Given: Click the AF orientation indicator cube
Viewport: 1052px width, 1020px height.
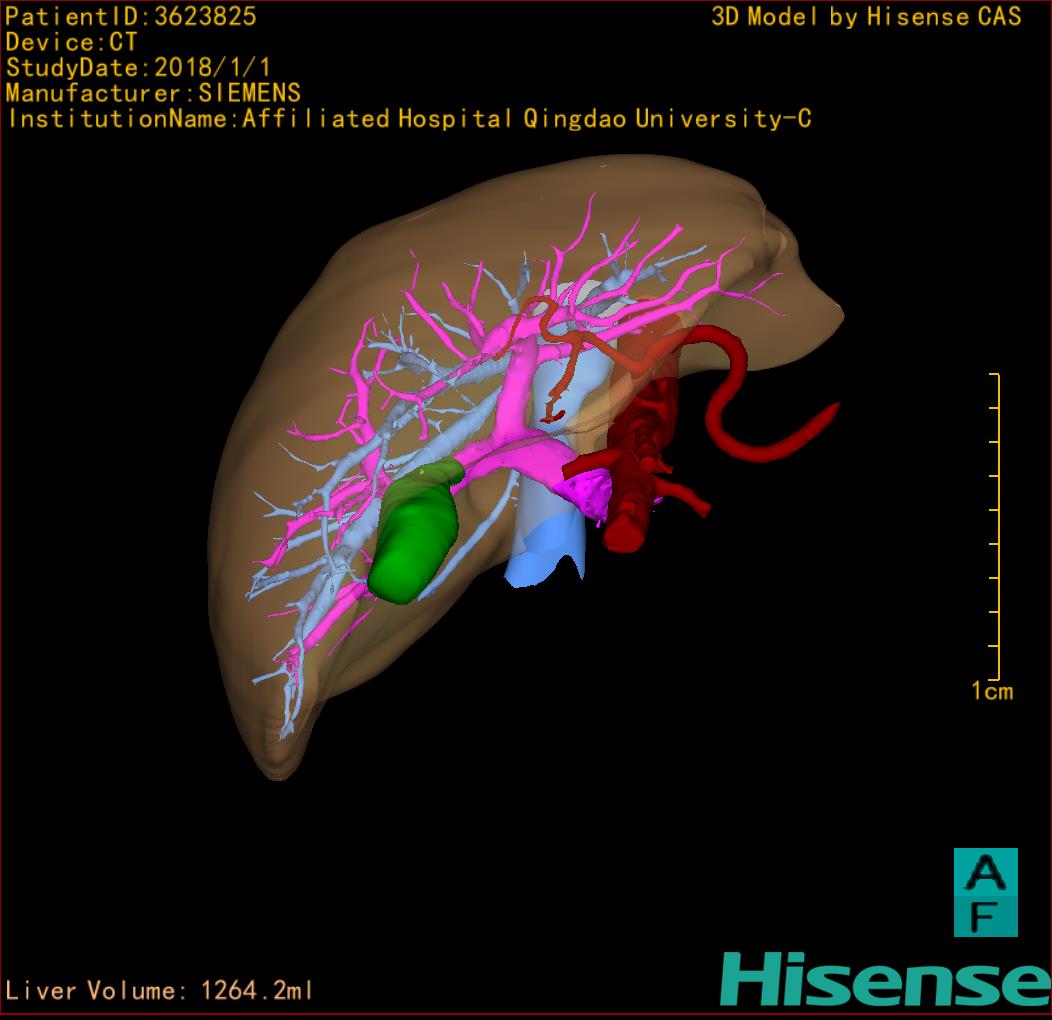Looking at the screenshot, I should click(x=985, y=892).
